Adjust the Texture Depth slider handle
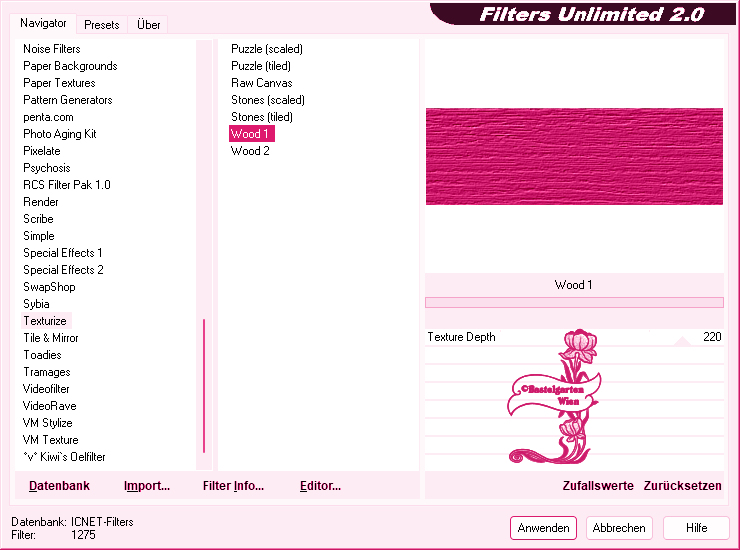This screenshot has height=550, width=740. pyautogui.click(x=682, y=341)
